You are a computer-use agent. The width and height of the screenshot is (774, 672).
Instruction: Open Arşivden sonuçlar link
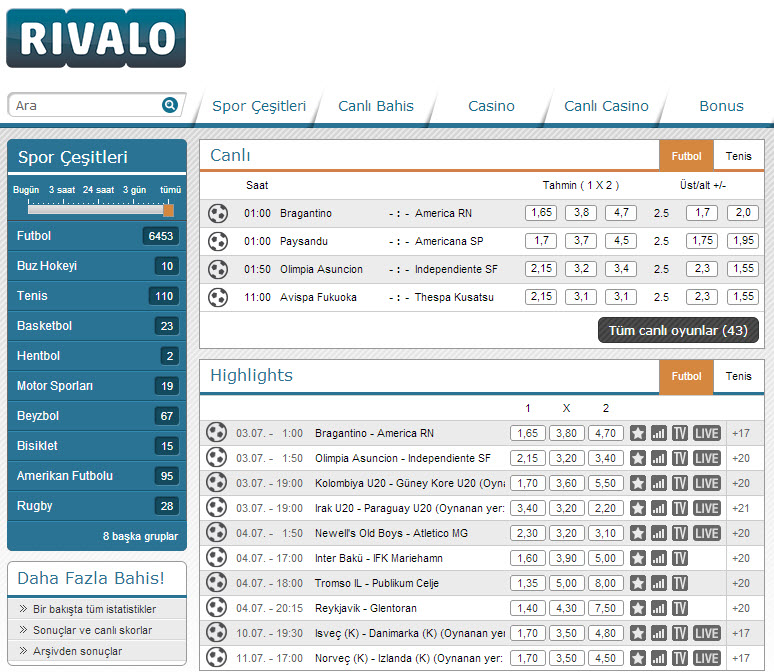tap(77, 651)
